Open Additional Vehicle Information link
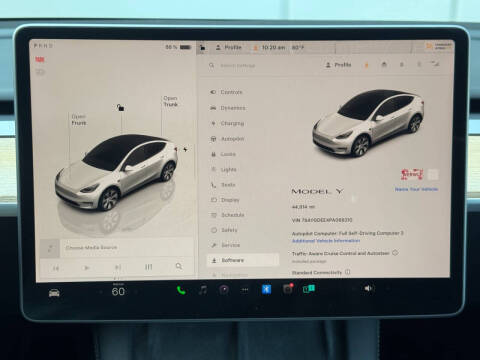The width and height of the screenshot is (480, 360). [326, 241]
